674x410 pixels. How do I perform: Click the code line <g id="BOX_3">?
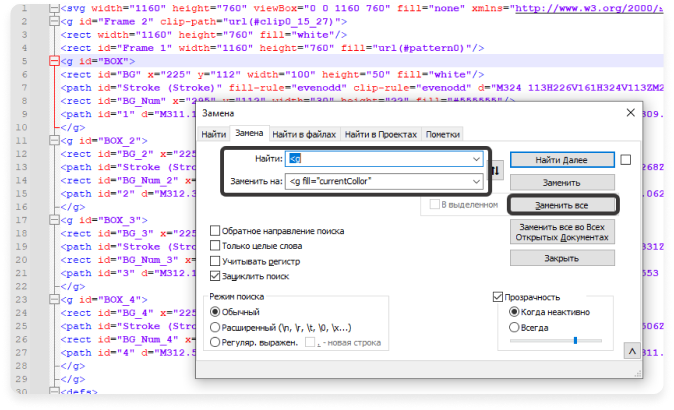(x=104, y=220)
